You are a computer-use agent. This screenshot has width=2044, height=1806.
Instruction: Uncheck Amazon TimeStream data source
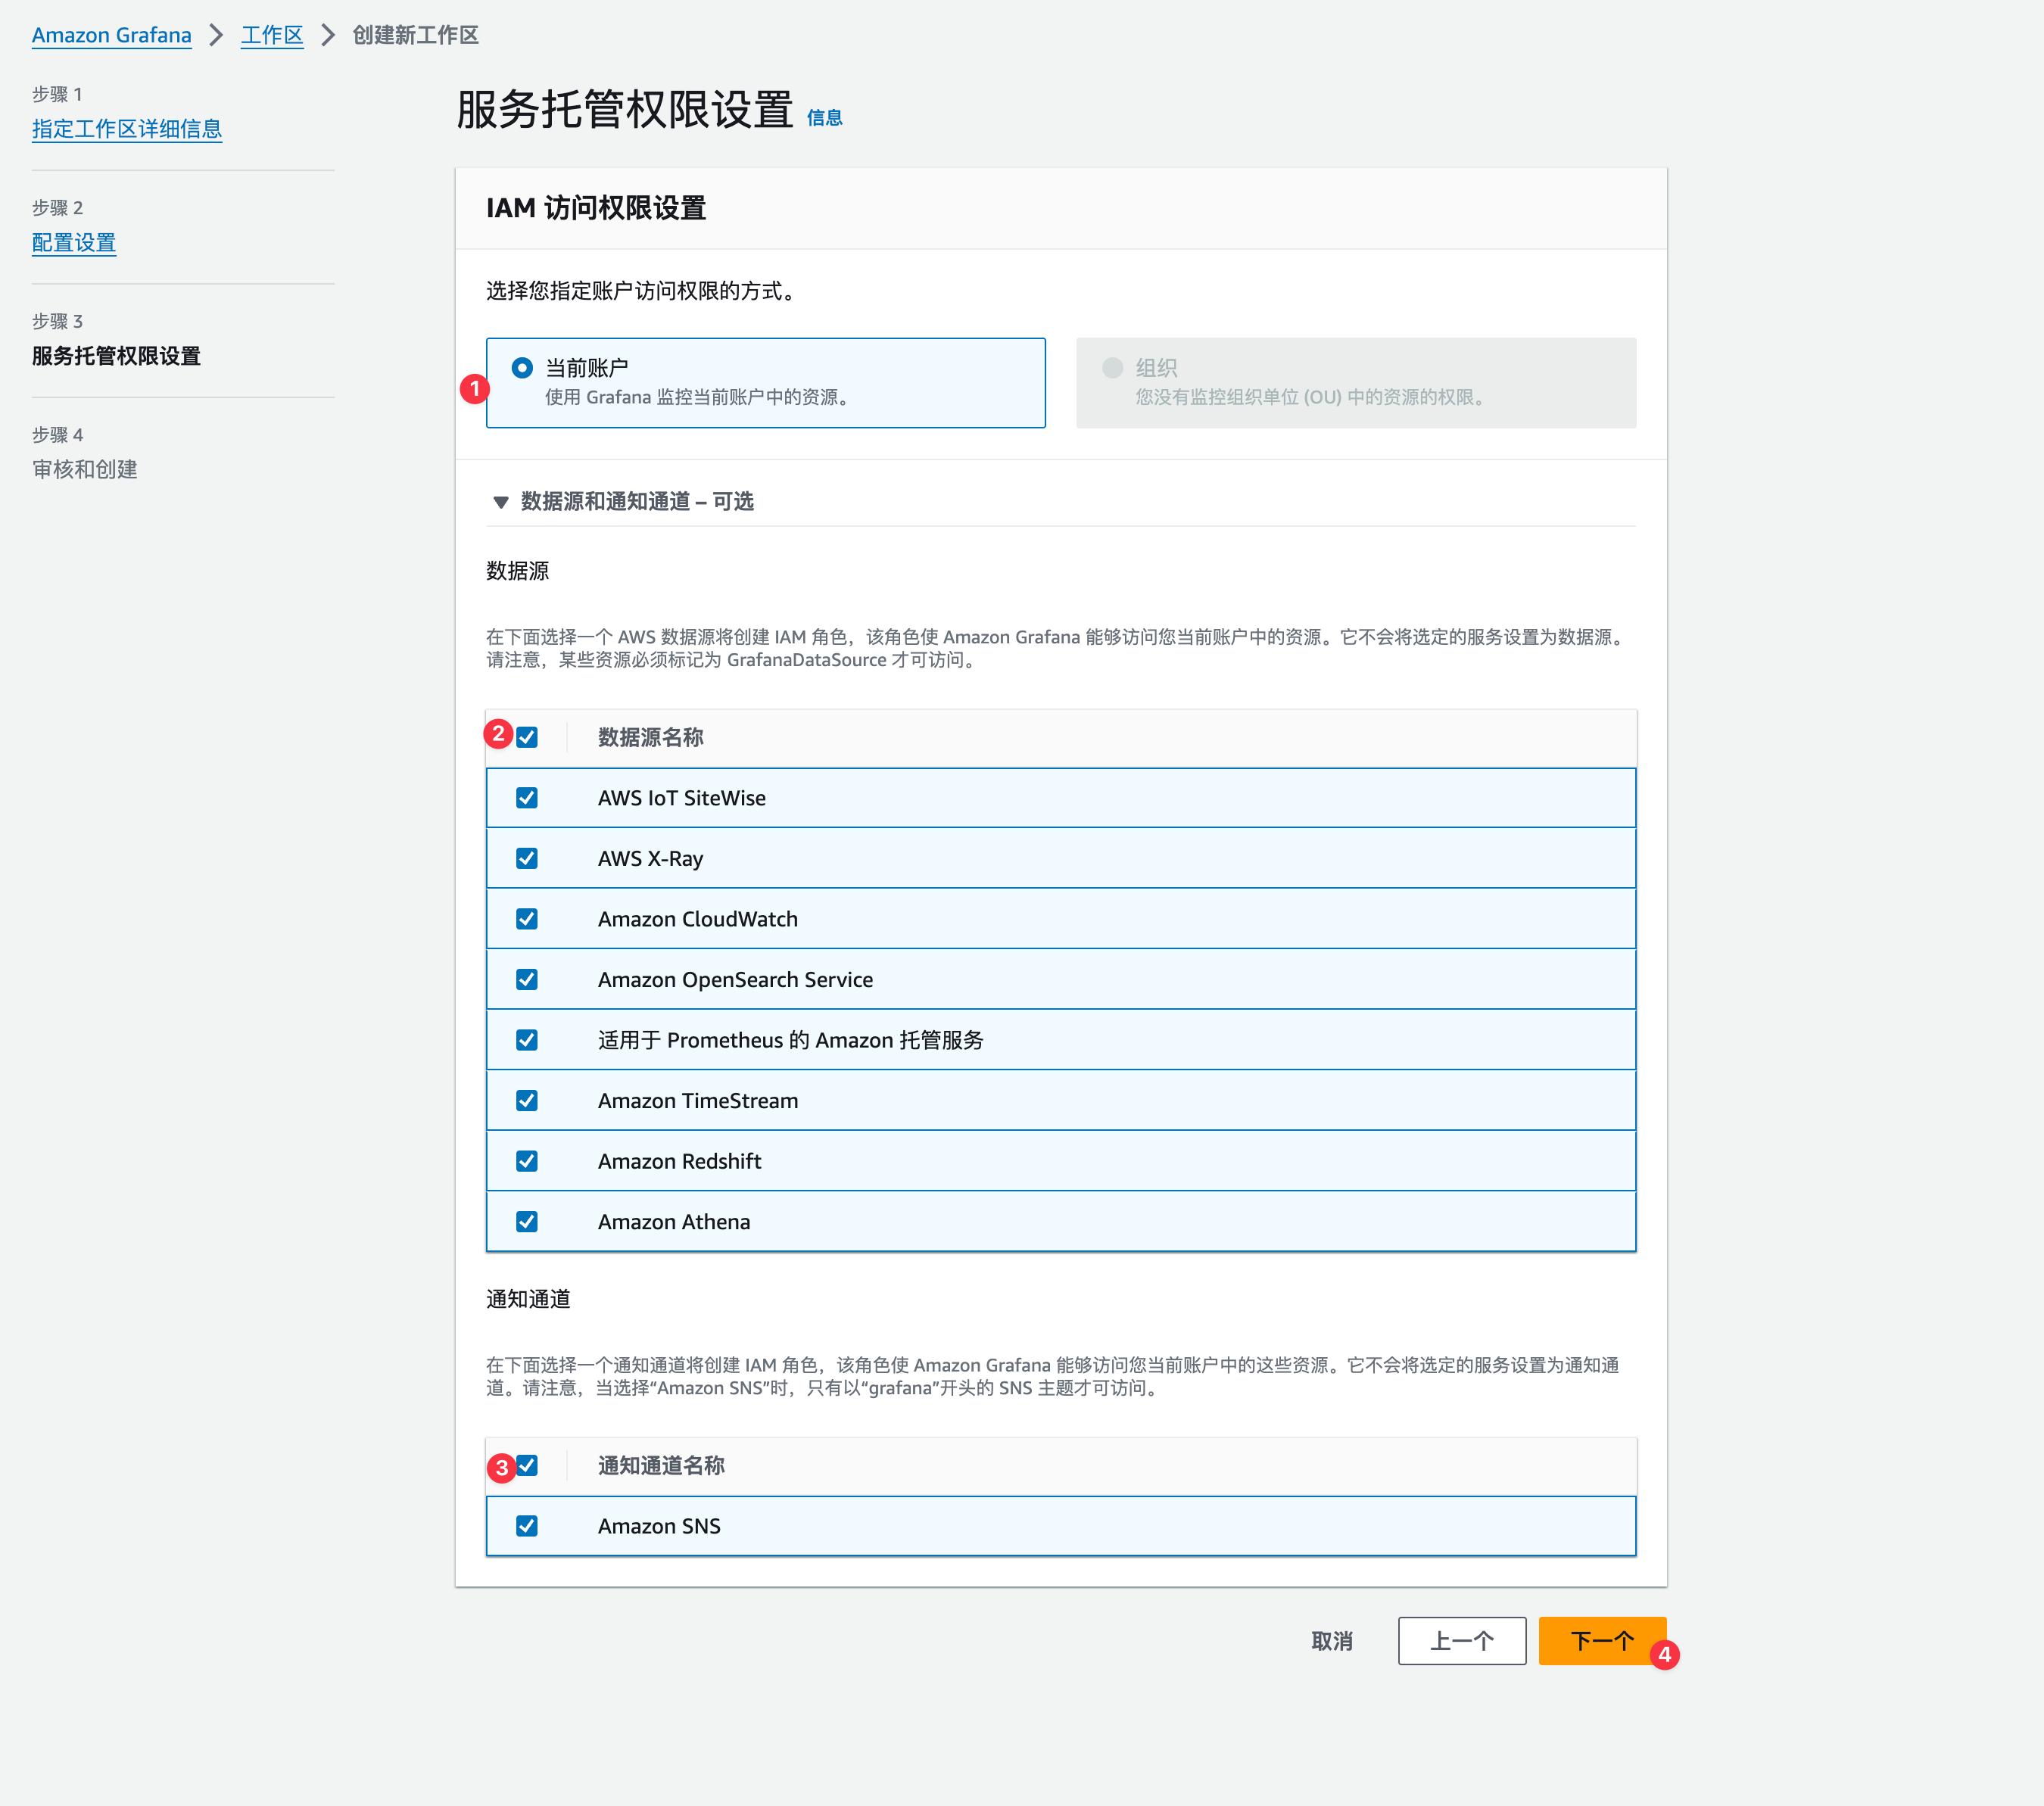point(527,1100)
